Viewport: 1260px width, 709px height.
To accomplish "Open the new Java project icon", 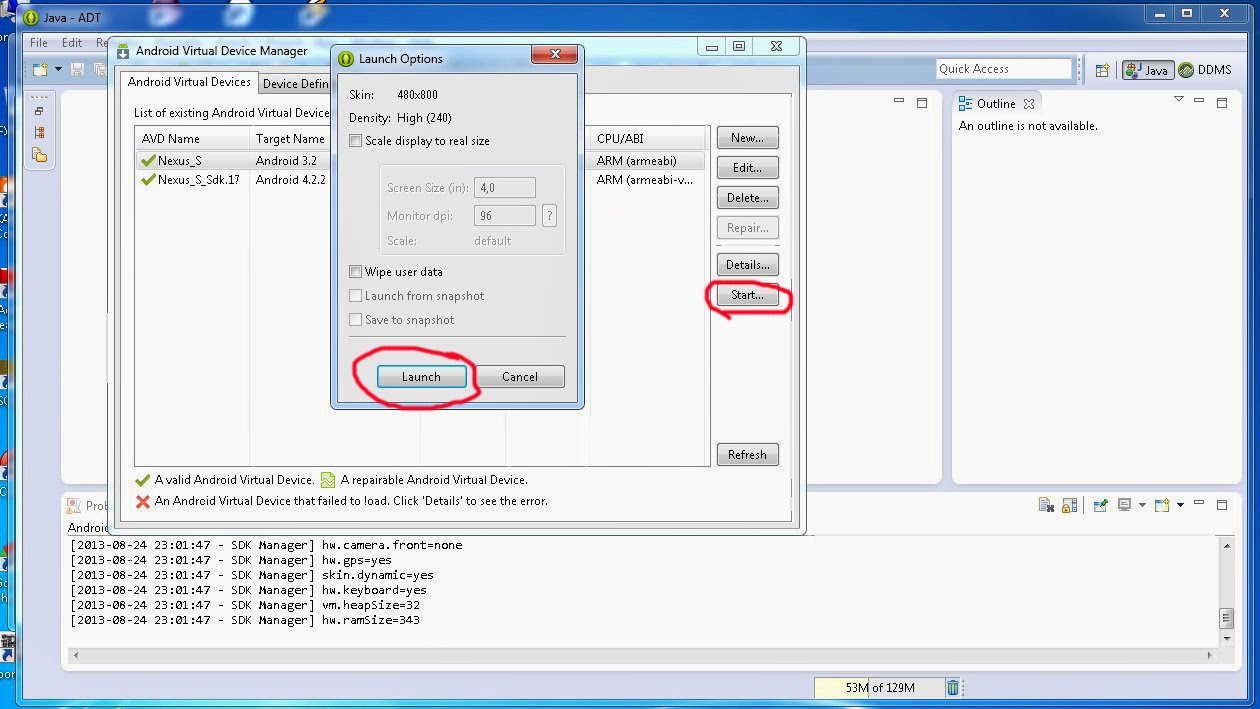I will 39,68.
